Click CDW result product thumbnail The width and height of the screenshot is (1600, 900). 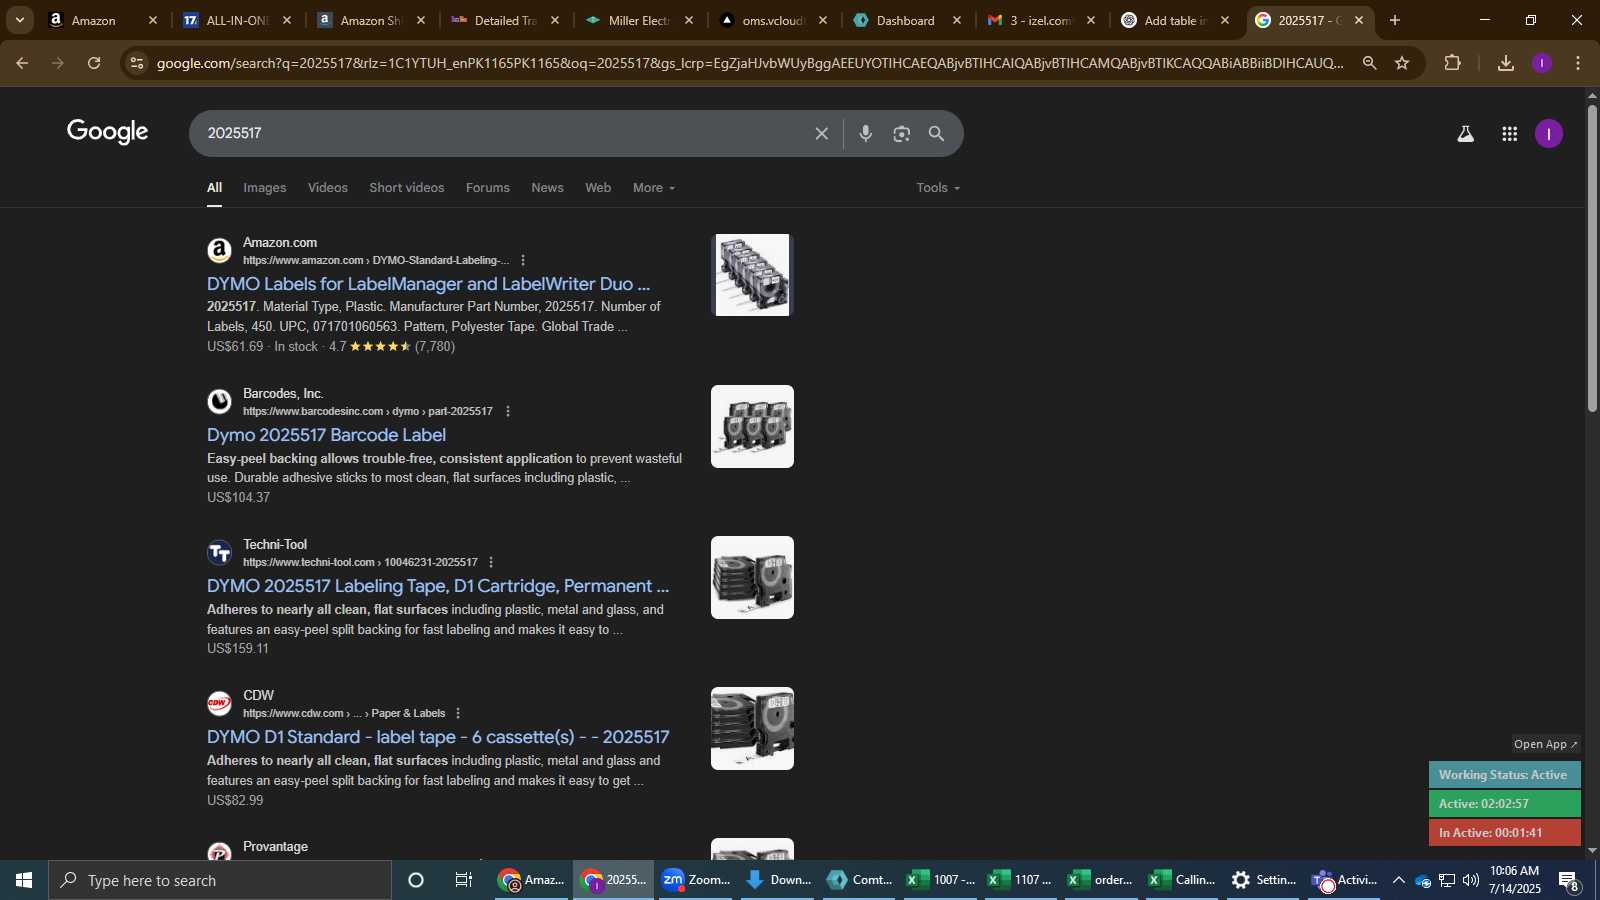tap(752, 728)
